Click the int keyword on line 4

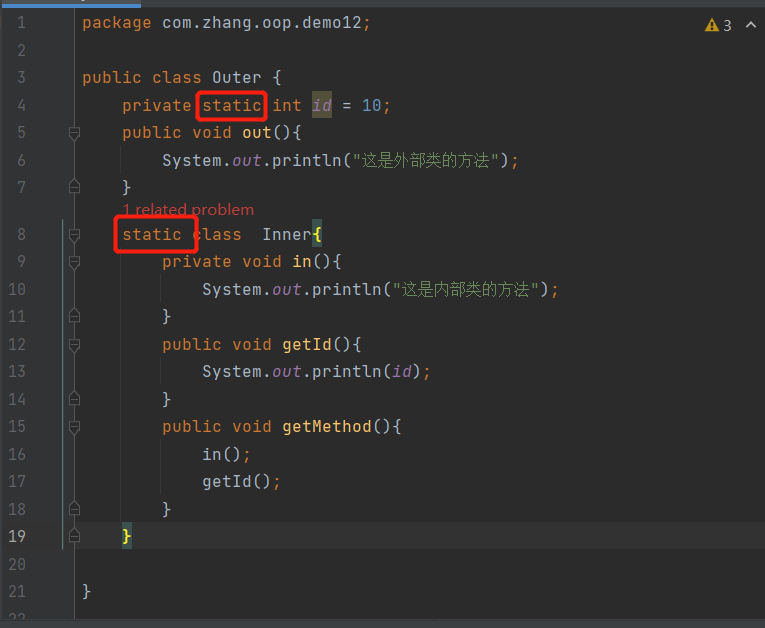click(x=286, y=105)
